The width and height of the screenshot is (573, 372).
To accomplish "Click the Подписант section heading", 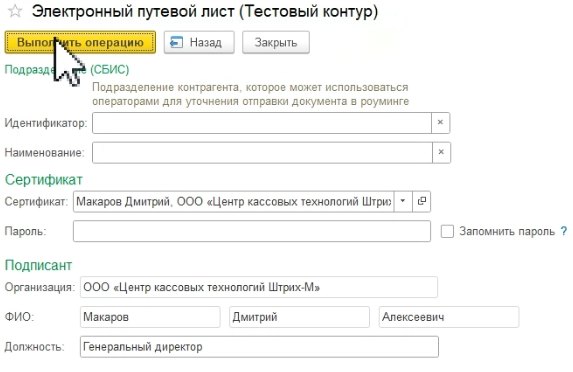I will [x=38, y=265].
